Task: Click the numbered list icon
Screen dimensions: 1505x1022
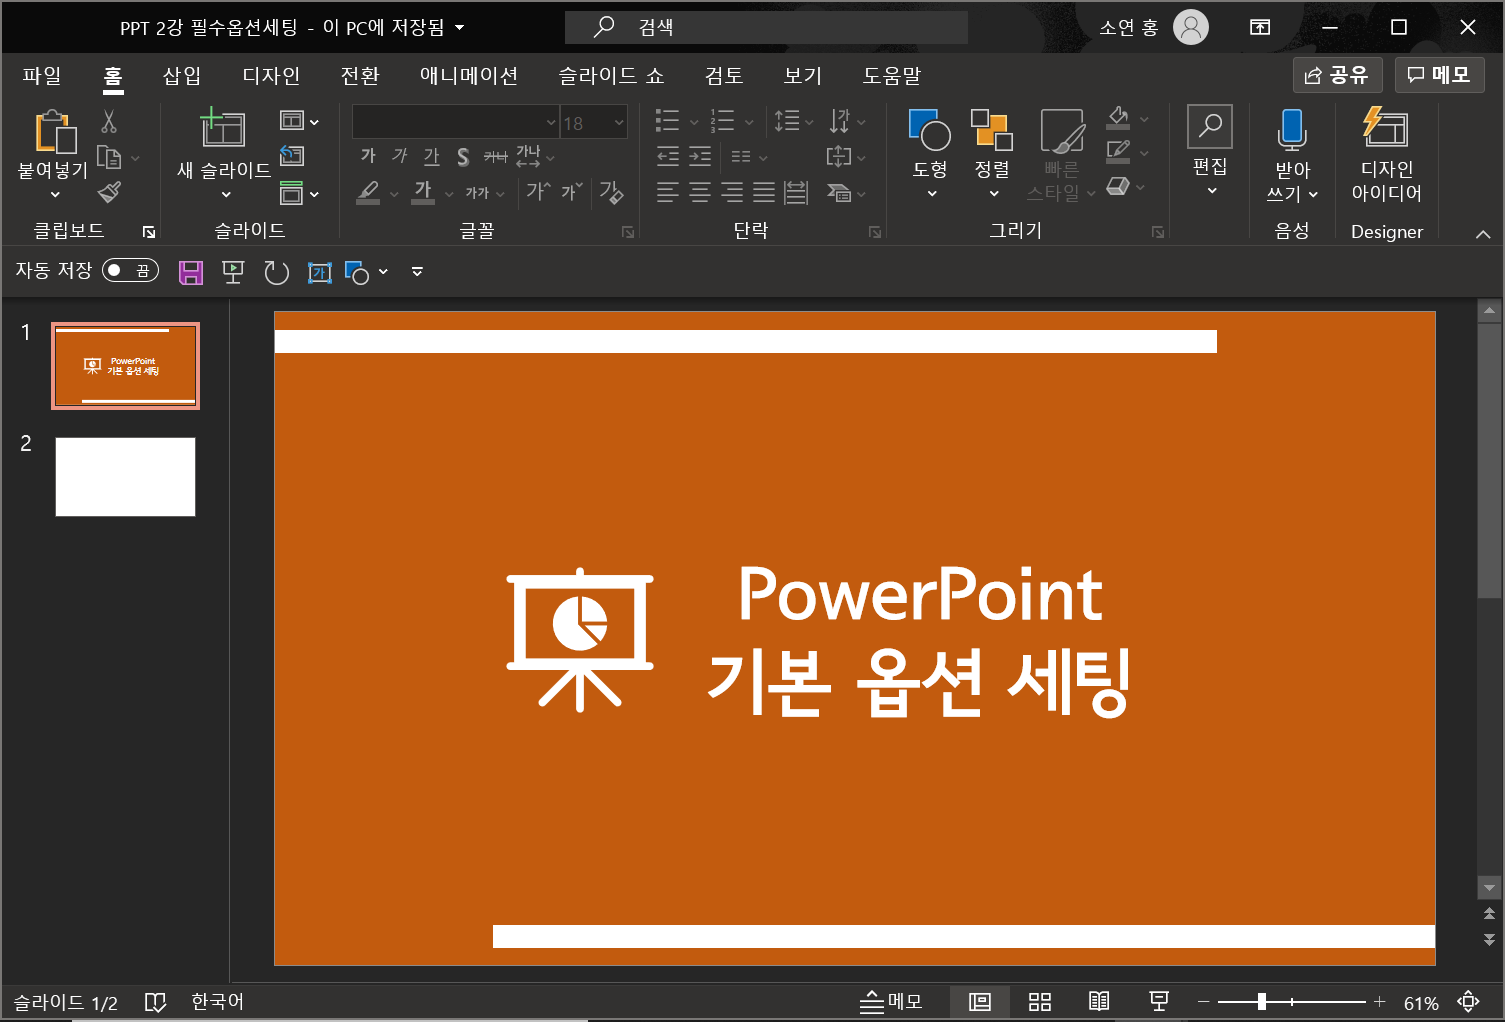Action: (x=722, y=121)
